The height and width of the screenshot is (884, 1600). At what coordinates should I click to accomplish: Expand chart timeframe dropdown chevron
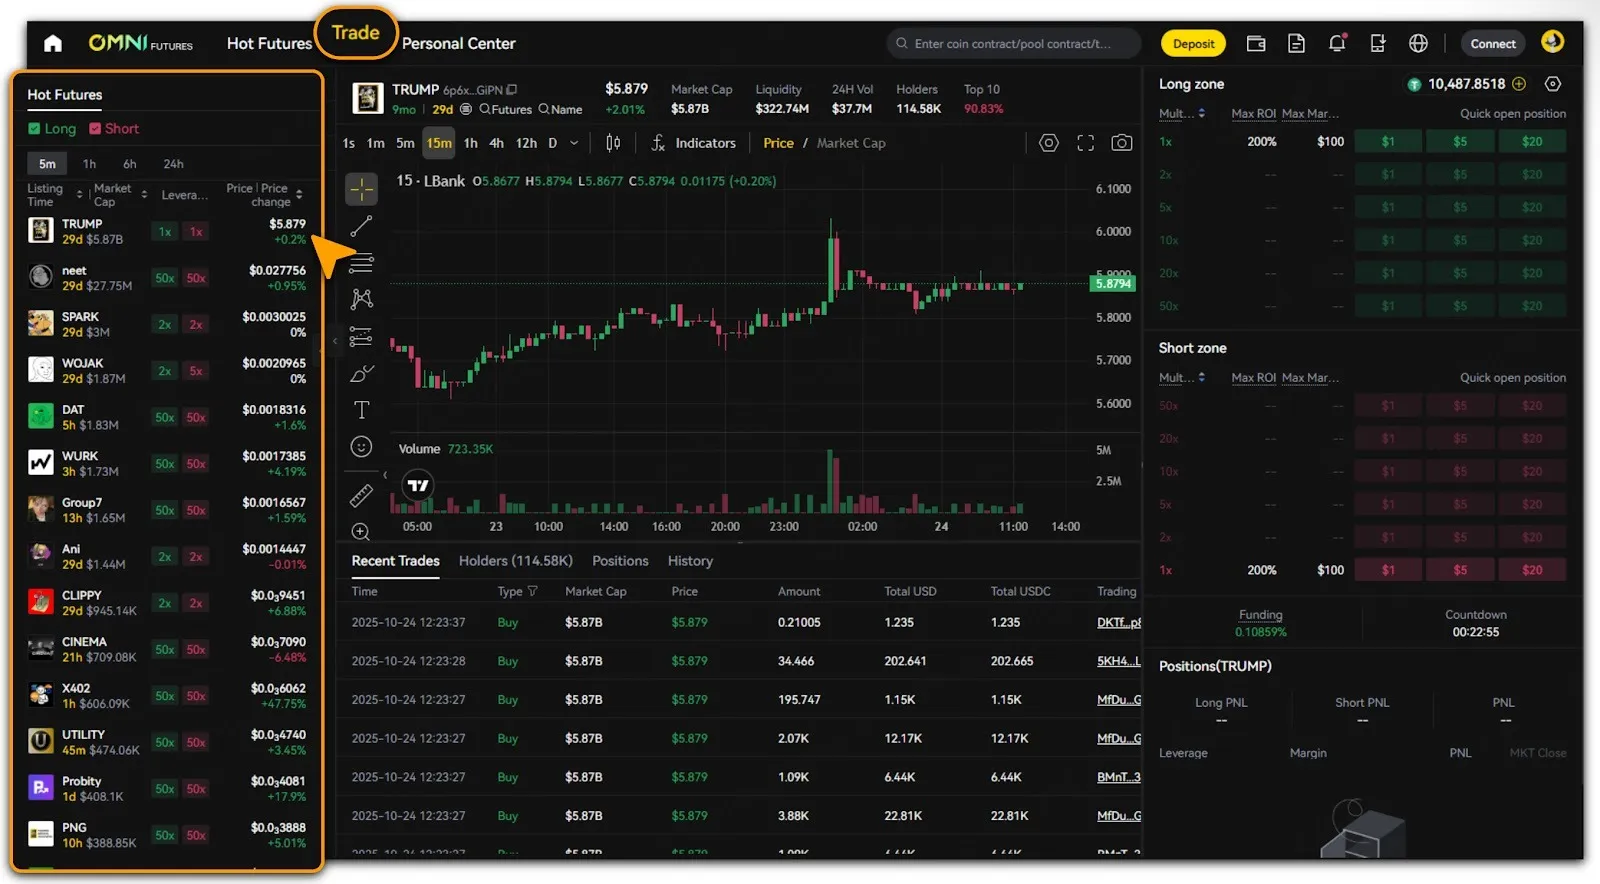[x=574, y=143]
